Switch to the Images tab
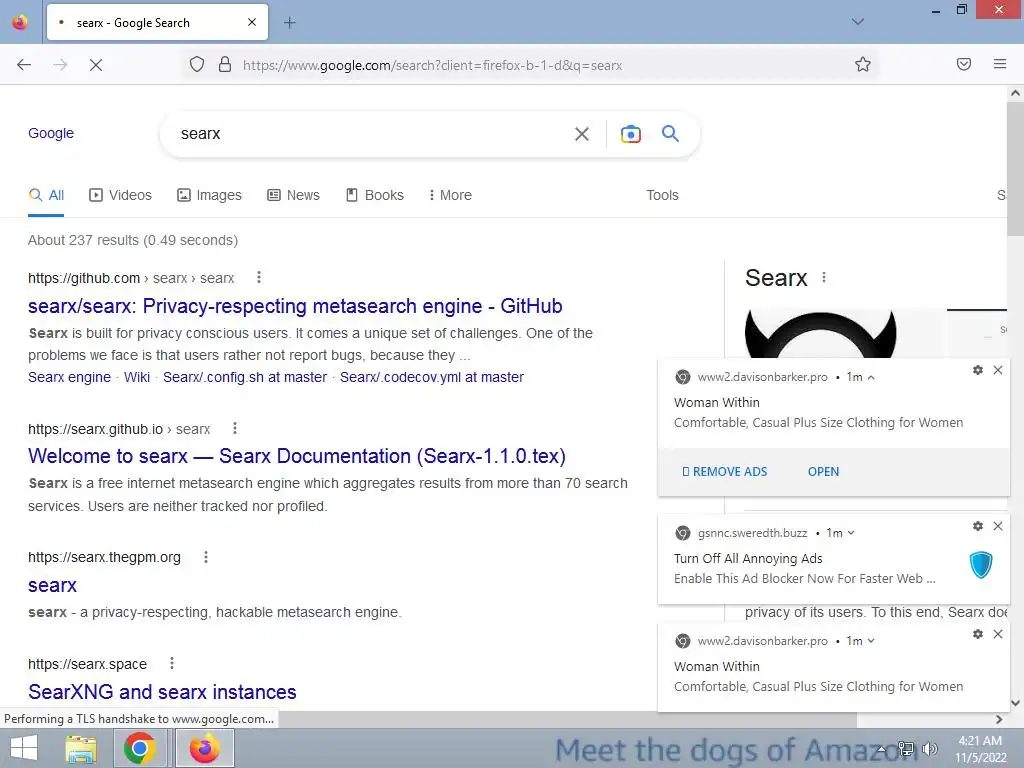This screenshot has height=768, width=1024. coord(210,195)
